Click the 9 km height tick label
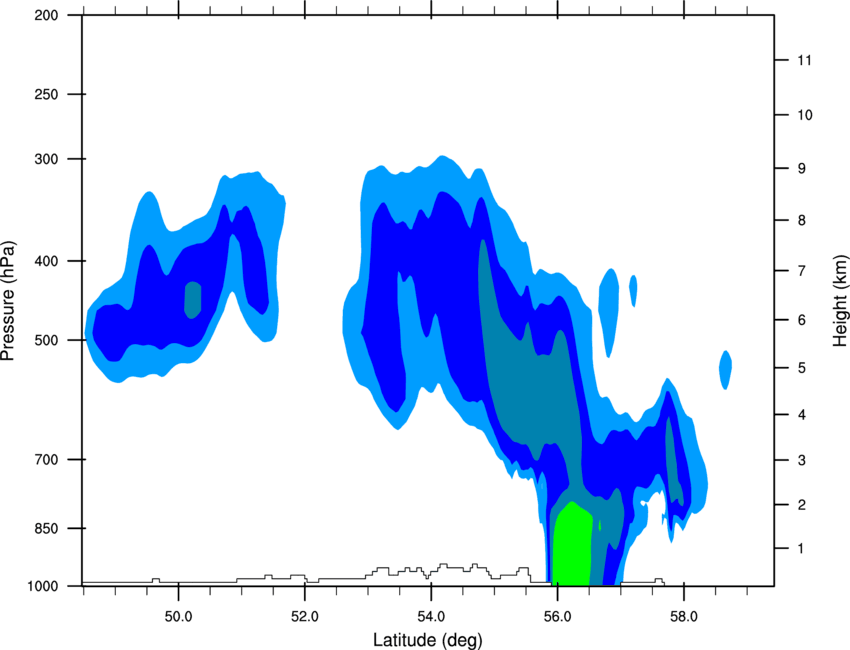 pos(802,169)
